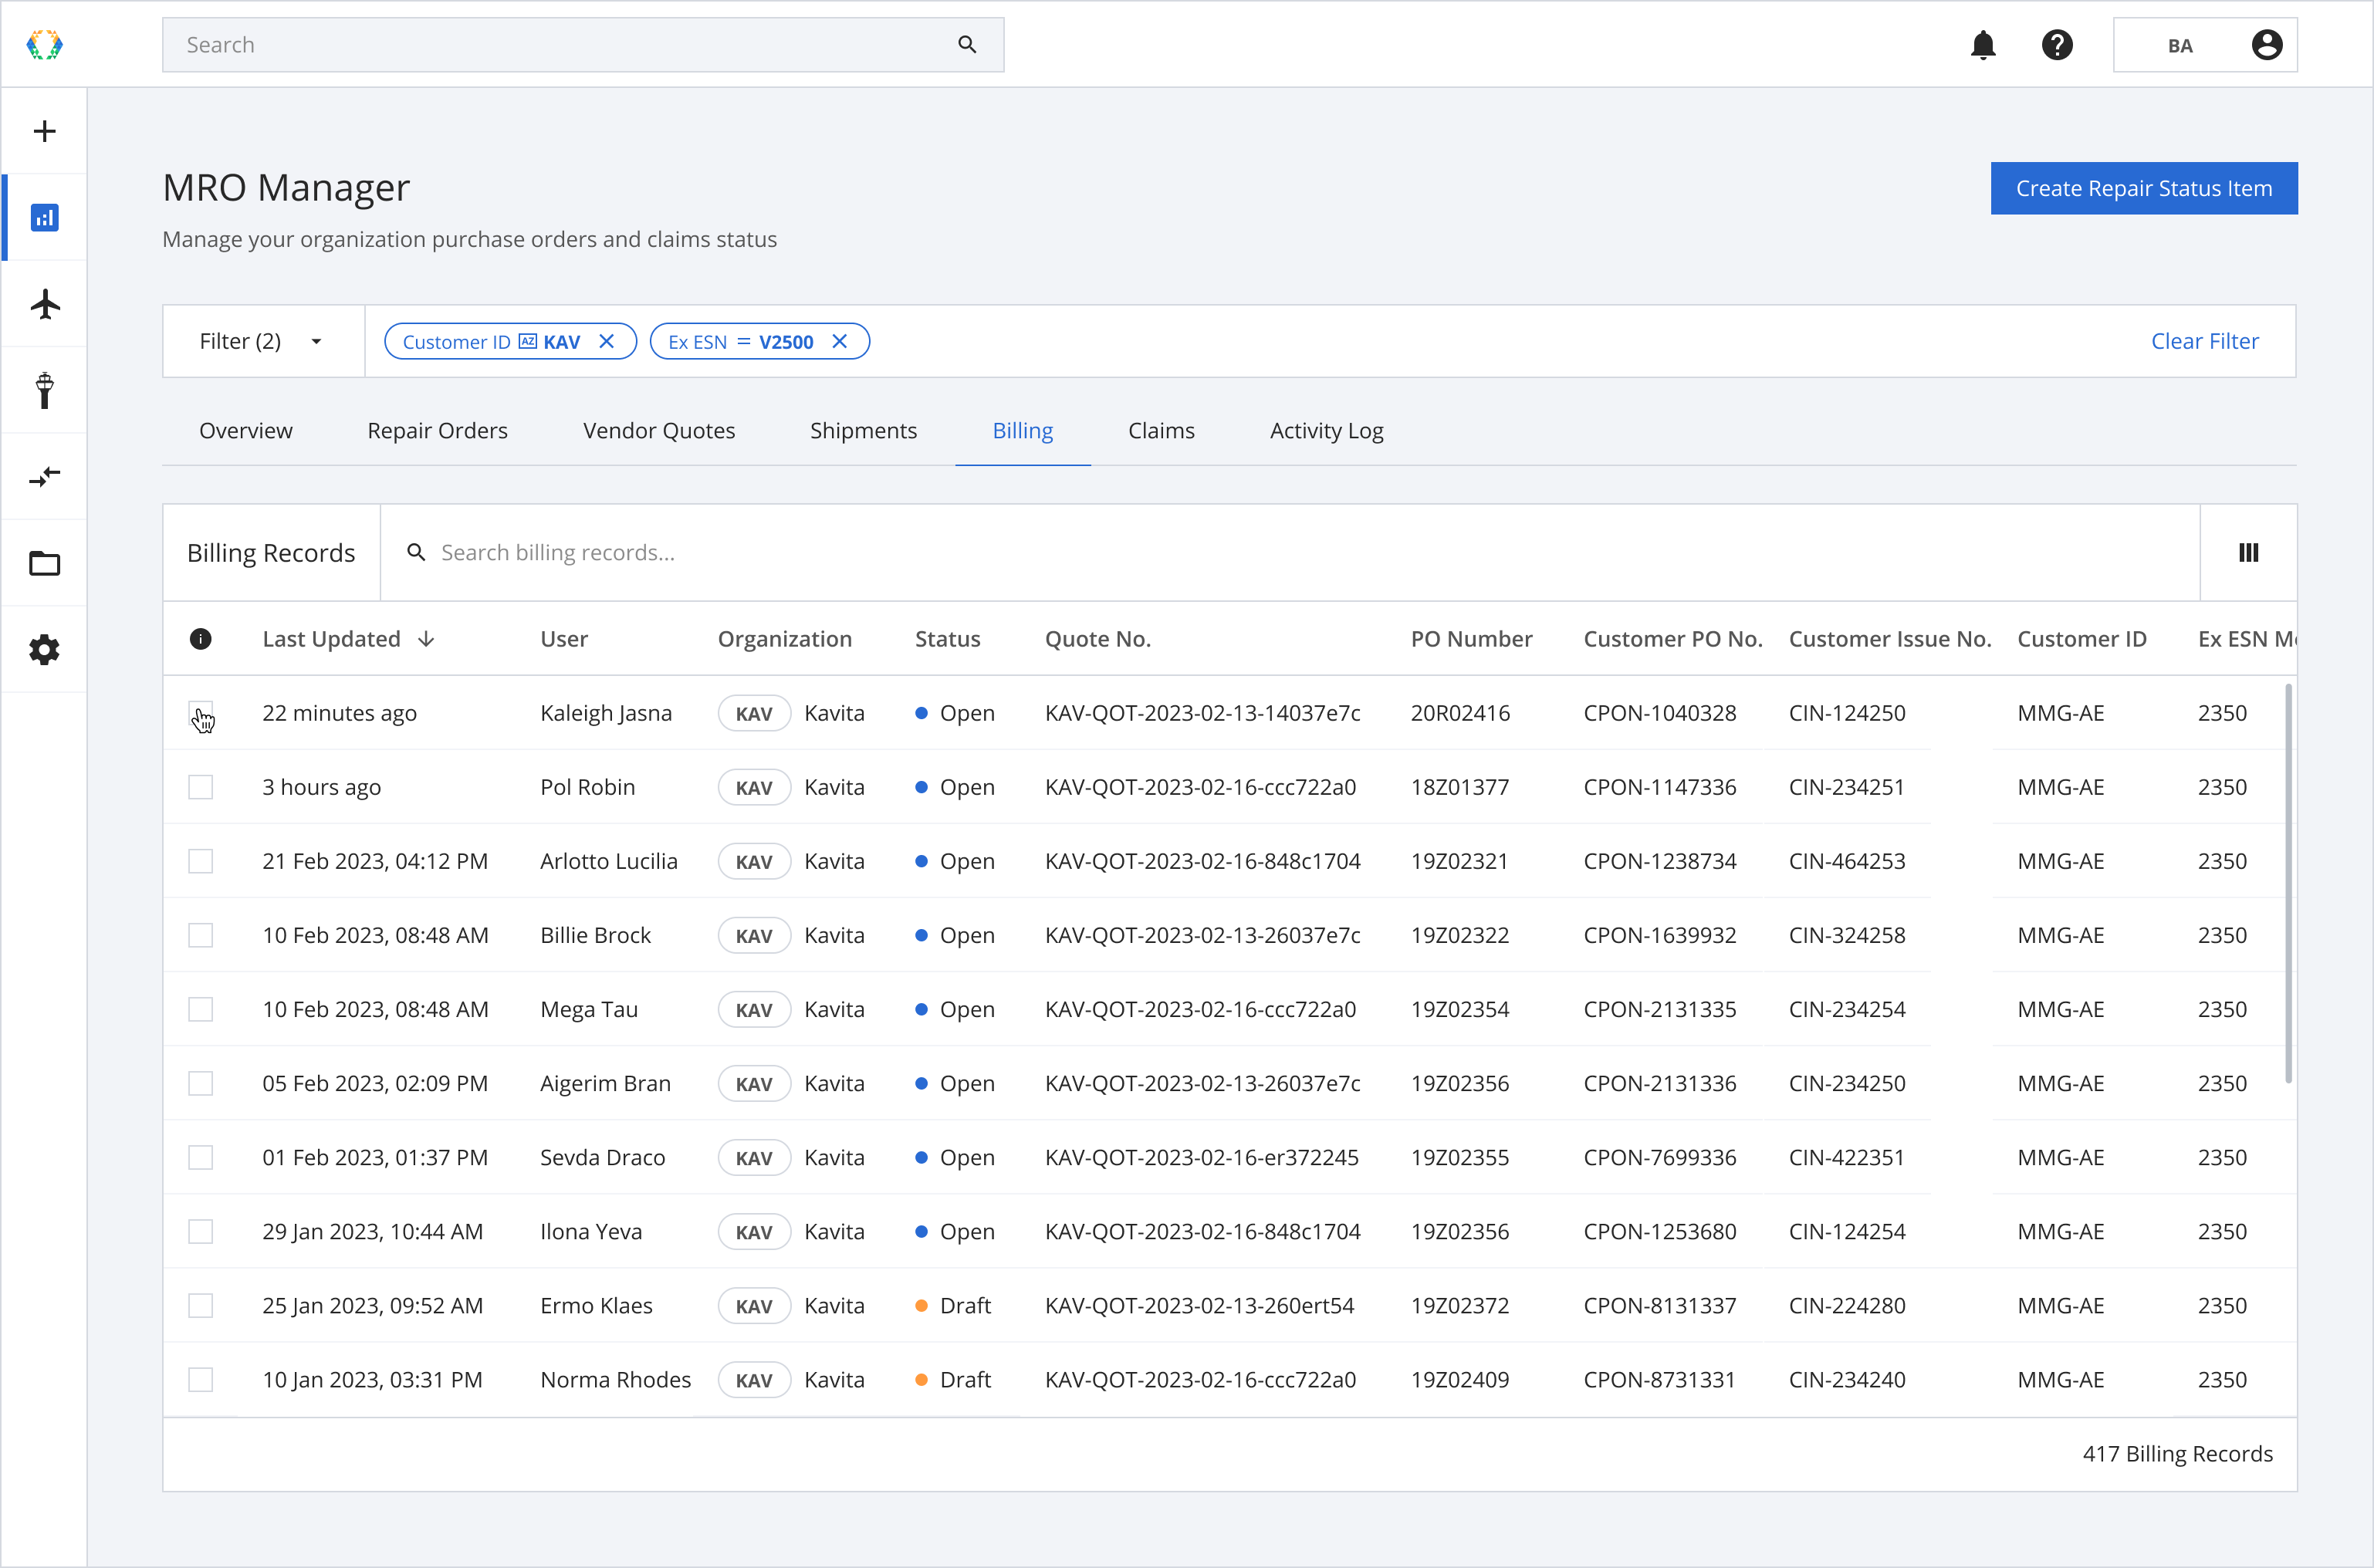The image size is (2374, 1568).
Task: Click the column settings icon in Billing Records
Action: (x=2249, y=552)
